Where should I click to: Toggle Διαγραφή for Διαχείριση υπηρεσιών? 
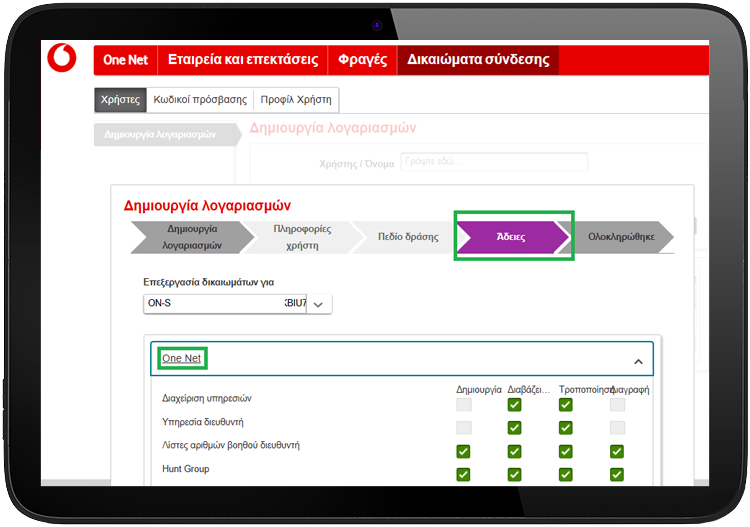tap(617, 405)
